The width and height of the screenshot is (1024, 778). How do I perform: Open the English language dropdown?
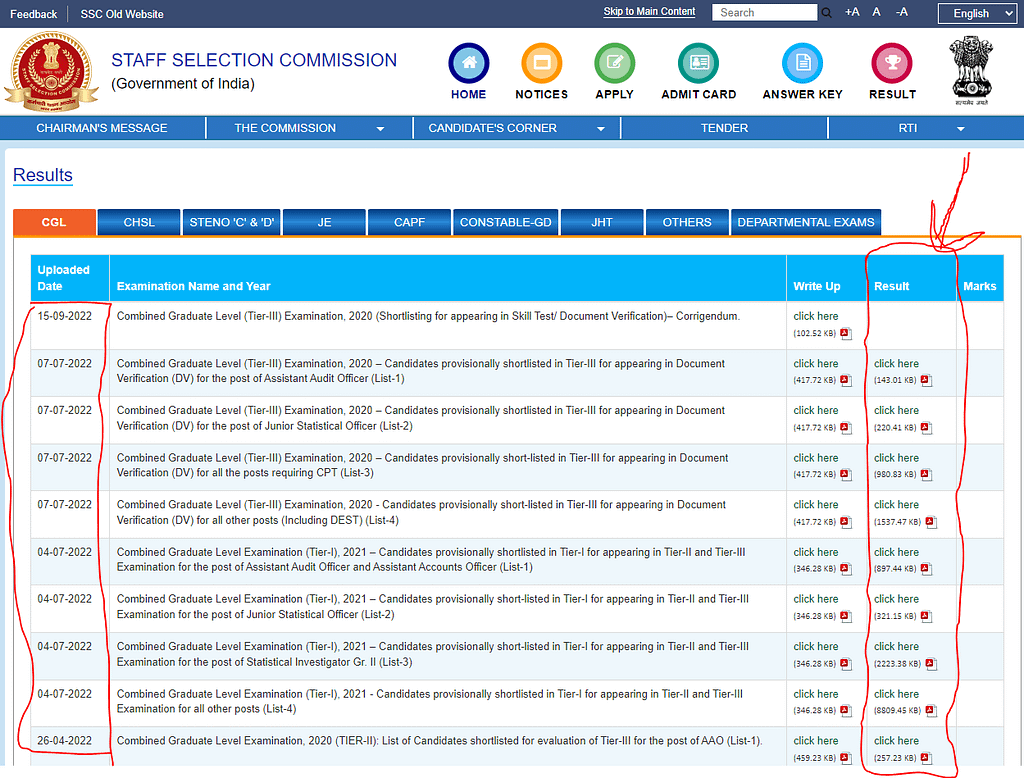tap(977, 13)
